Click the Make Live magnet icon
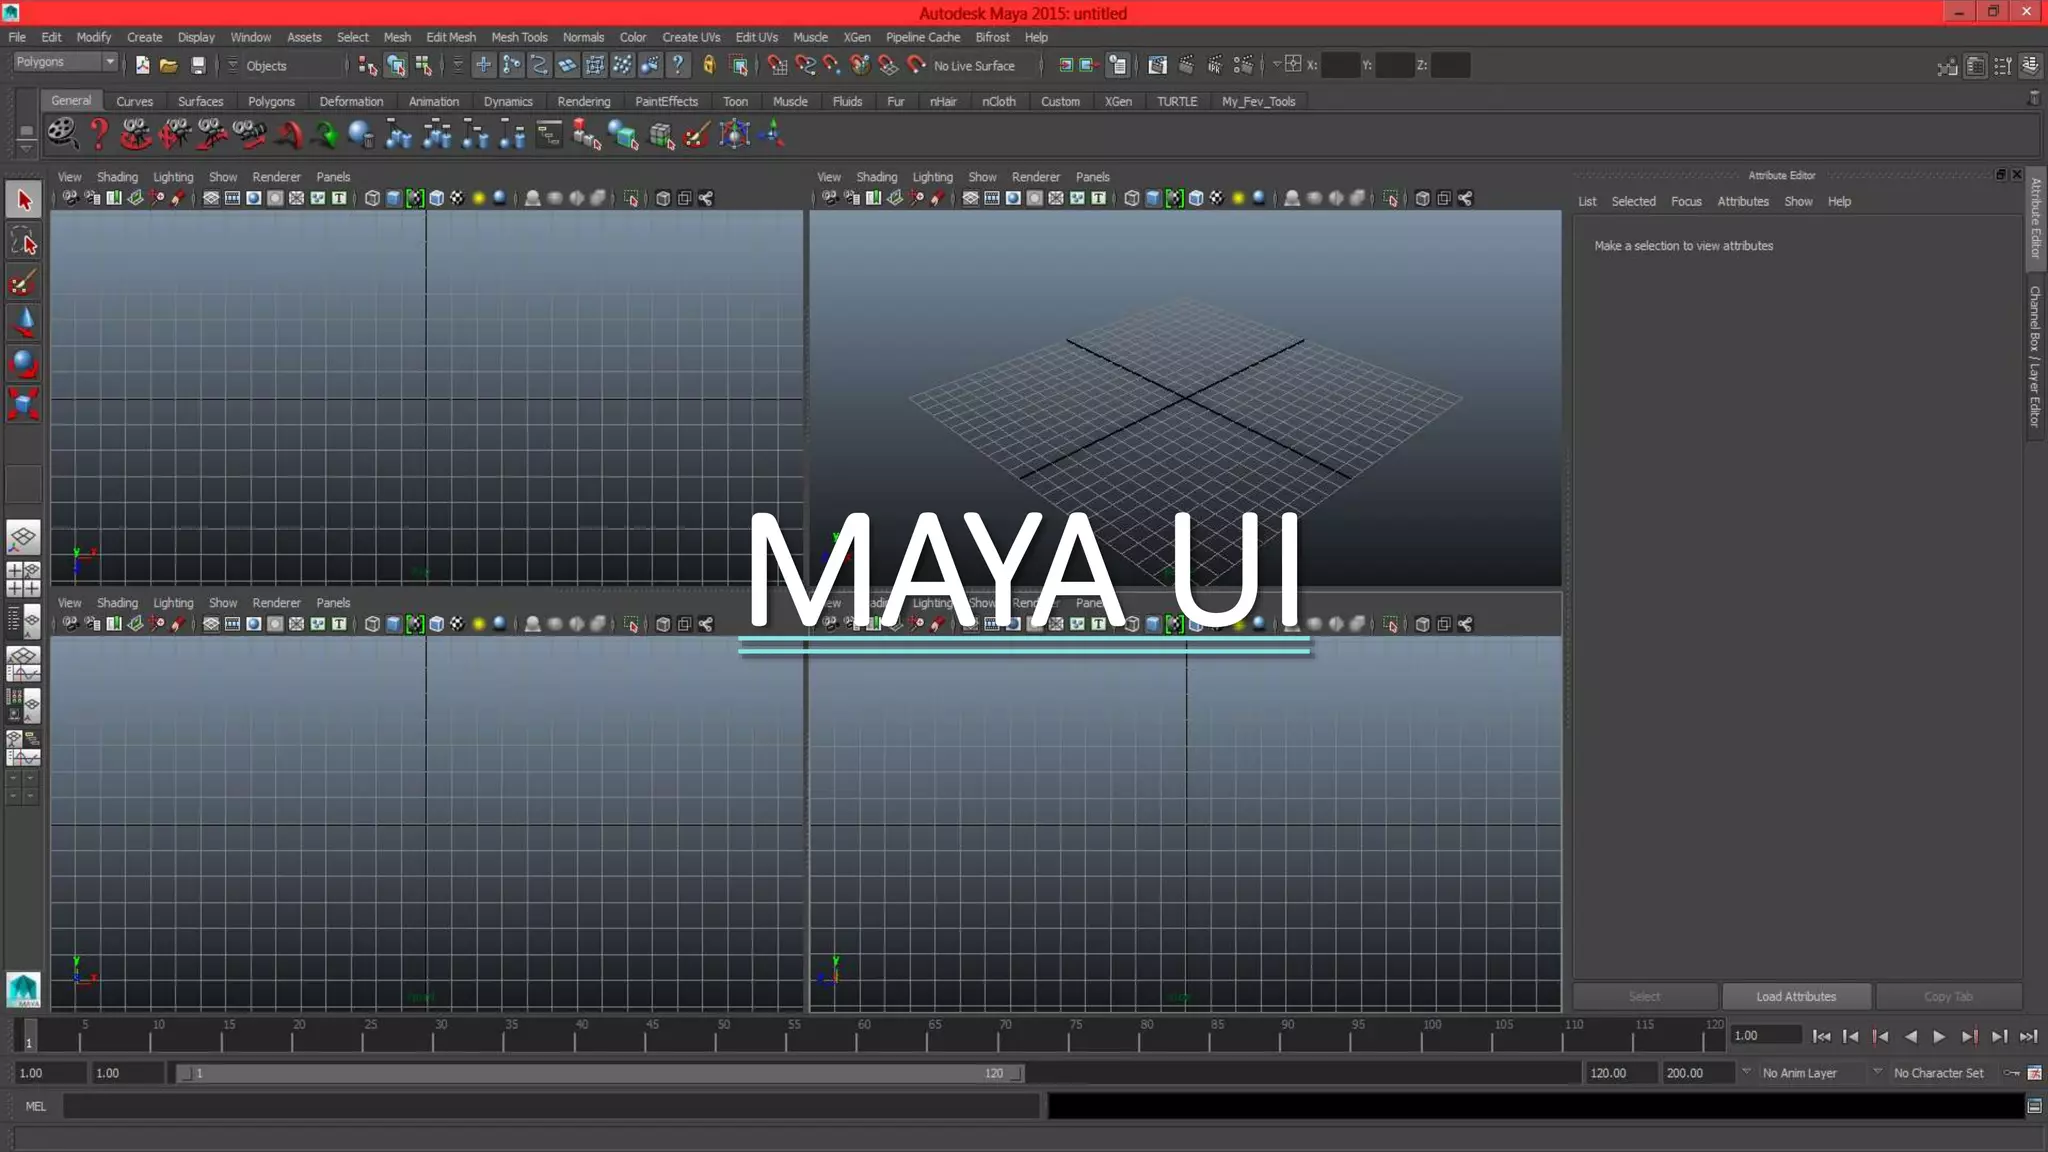Viewport: 2048px width, 1152px height. (x=917, y=65)
